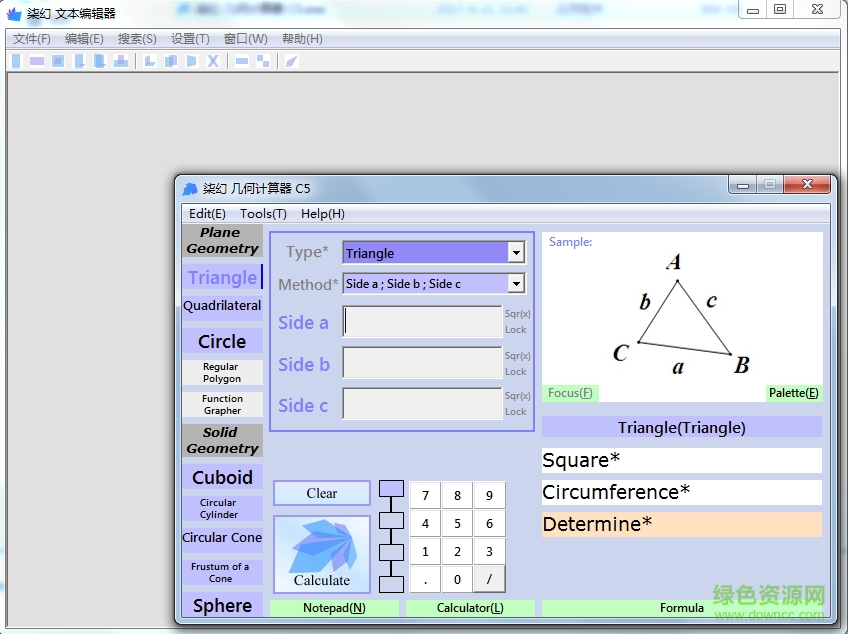The image size is (848, 634).
Task: Click the triangle sample diagram
Action: [681, 315]
